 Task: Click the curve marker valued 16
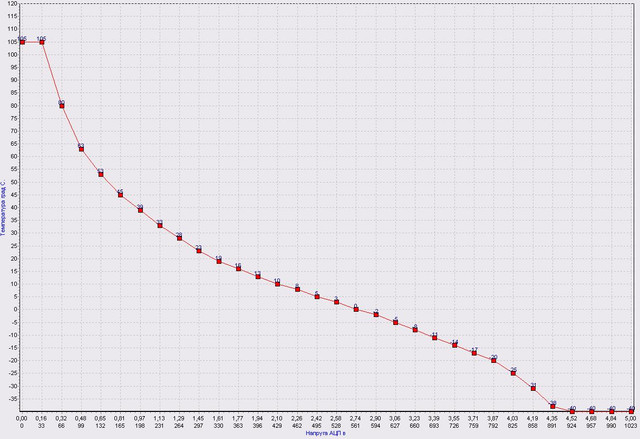pos(239,269)
